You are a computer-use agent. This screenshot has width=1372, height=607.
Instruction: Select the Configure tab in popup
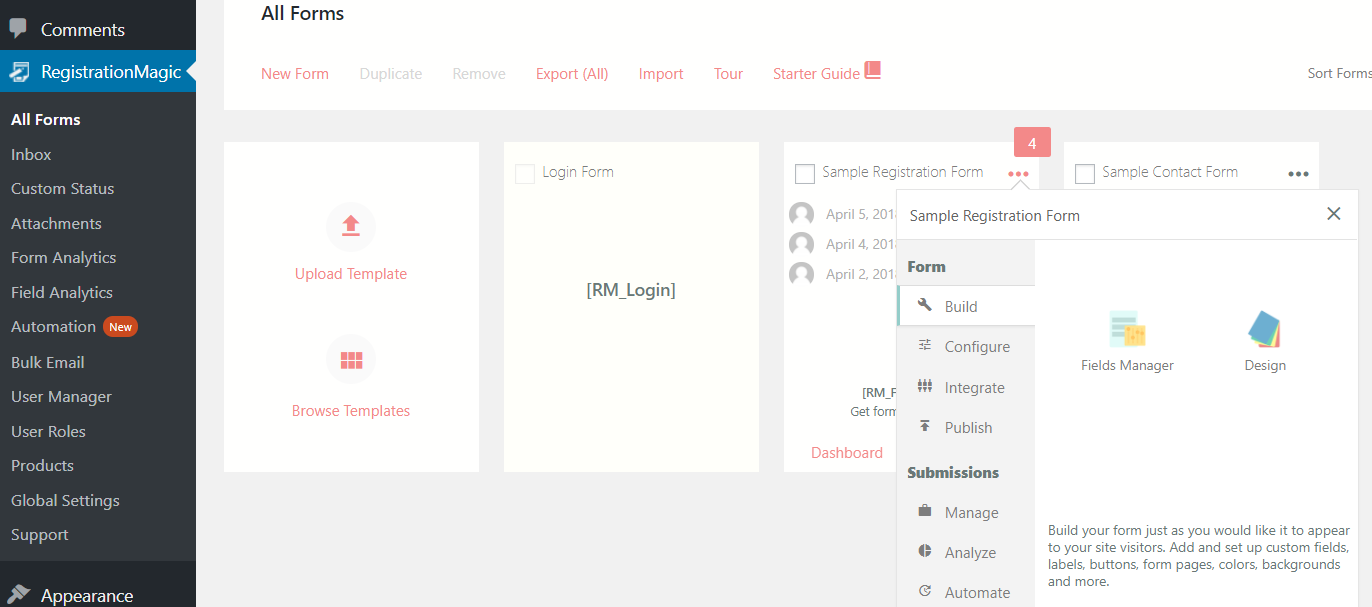pyautogui.click(x=966, y=346)
